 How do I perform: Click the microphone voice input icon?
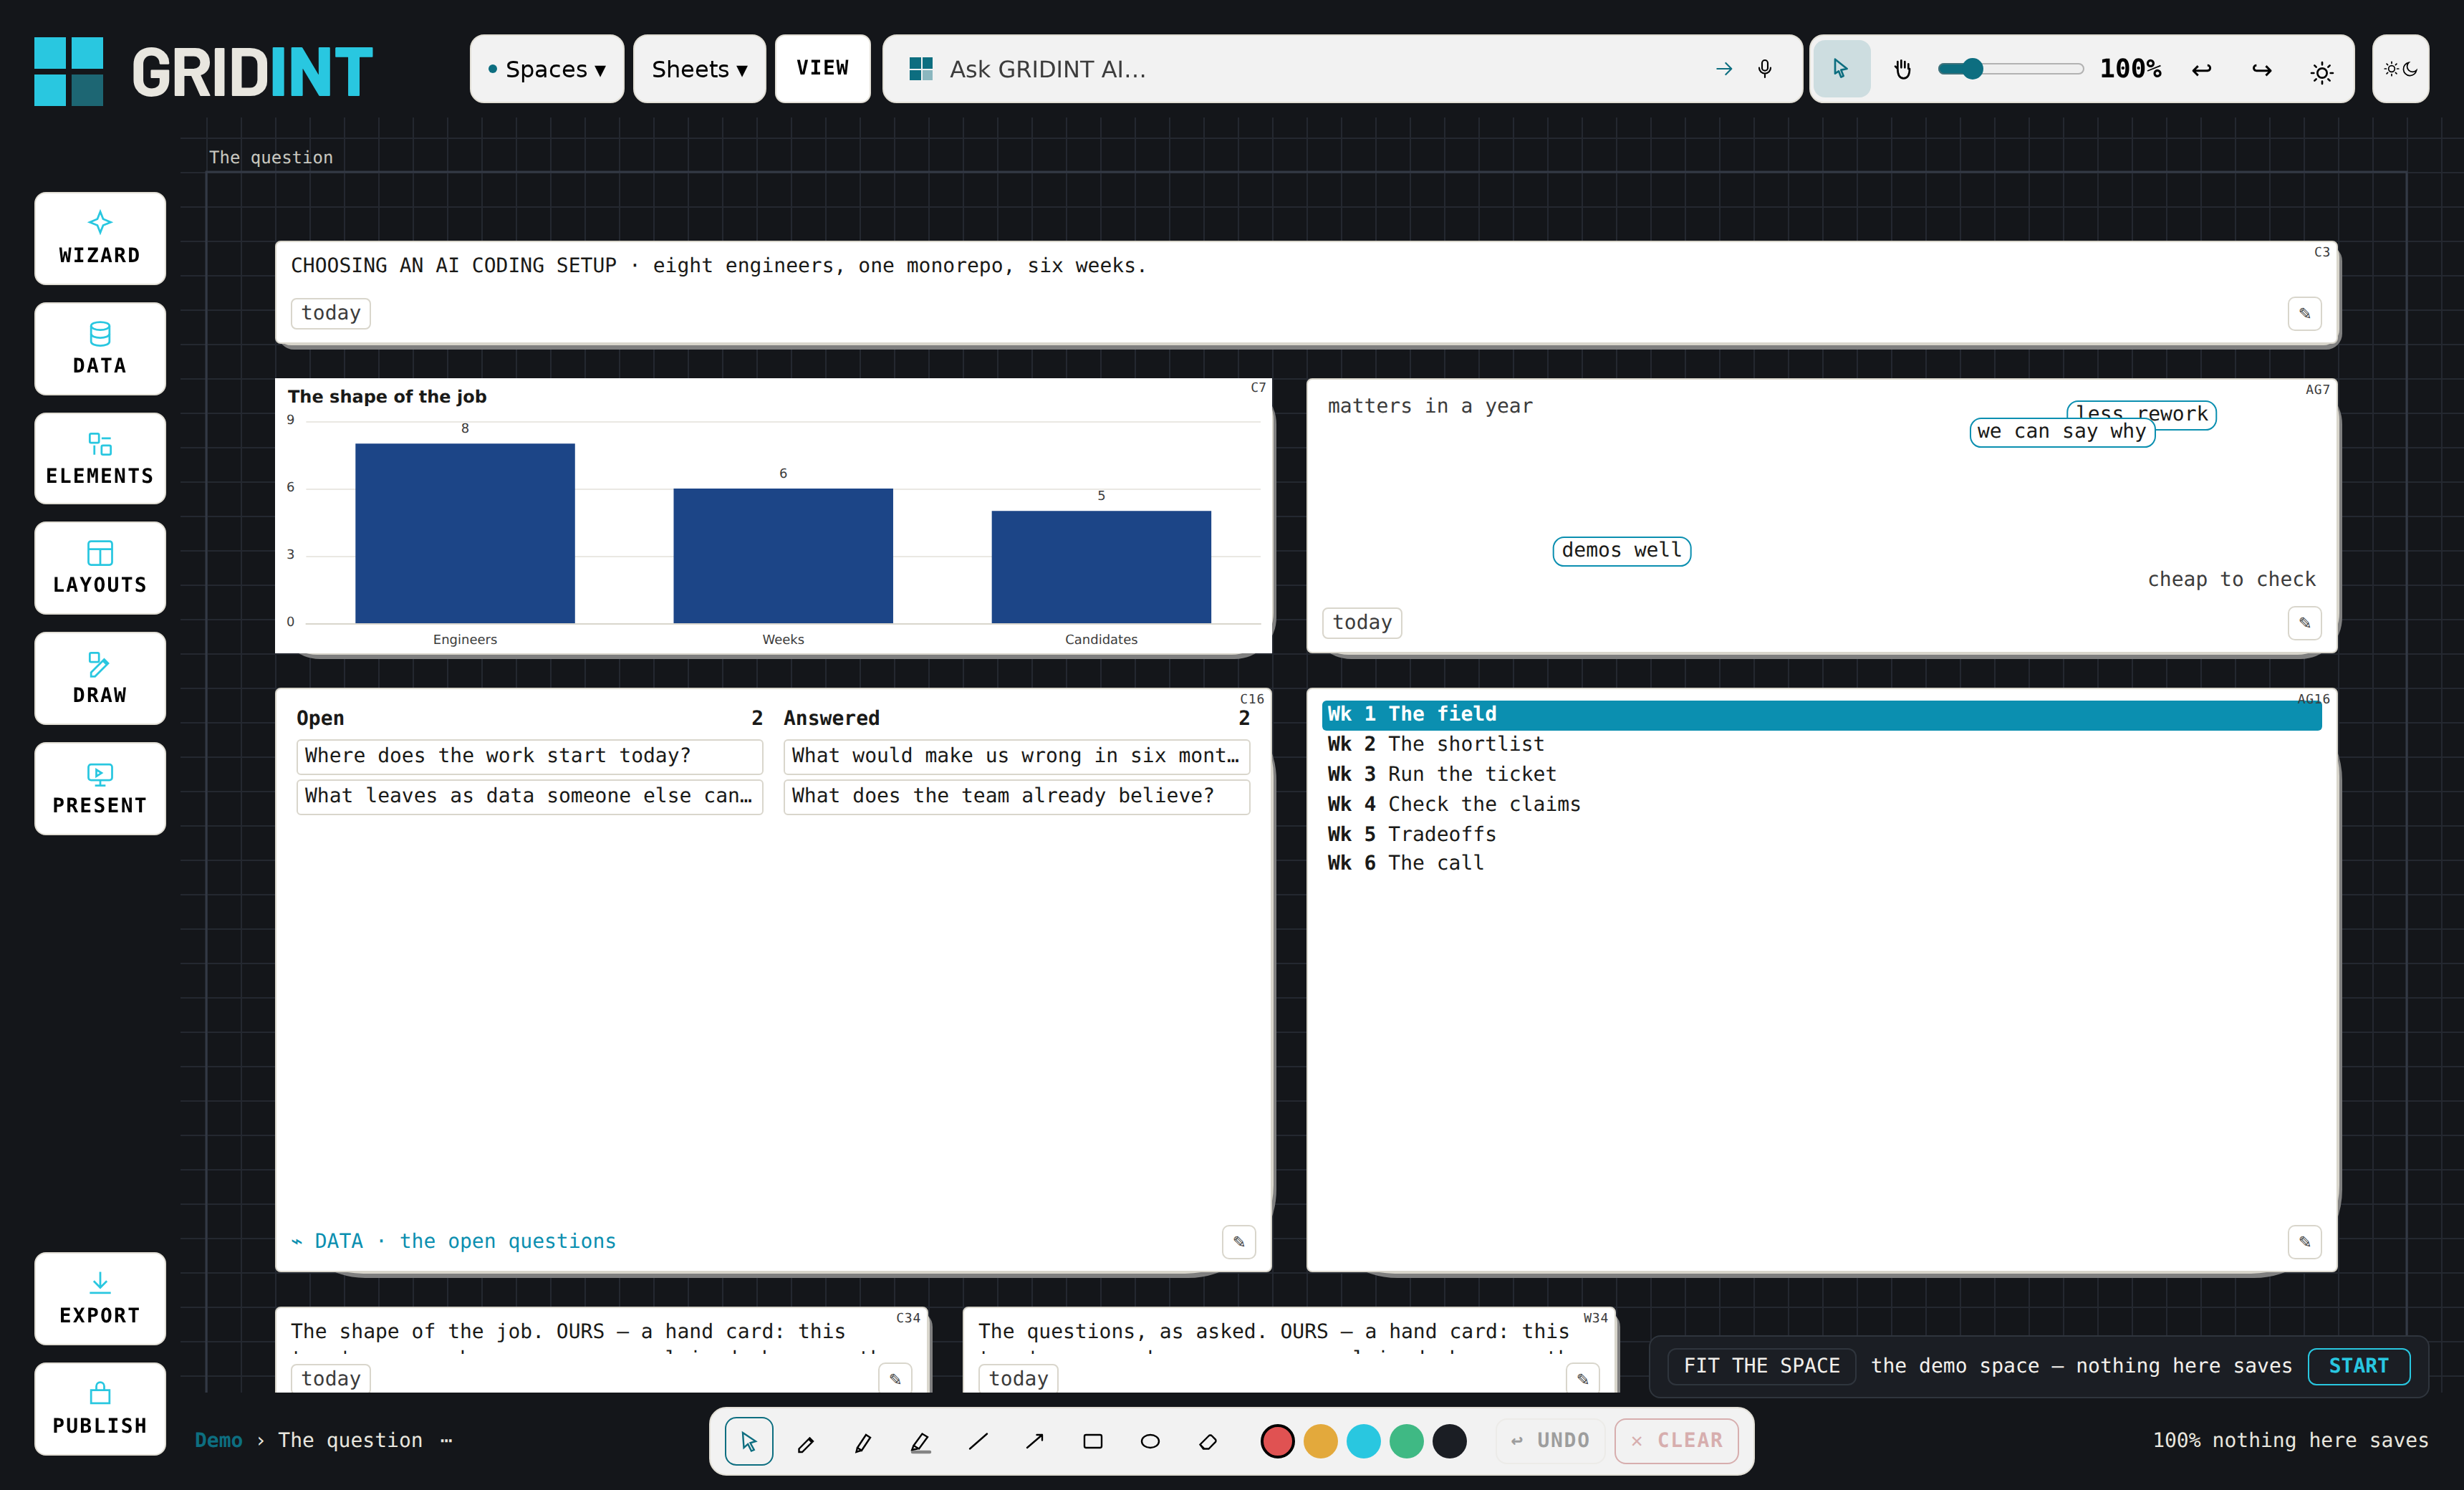click(1765, 69)
